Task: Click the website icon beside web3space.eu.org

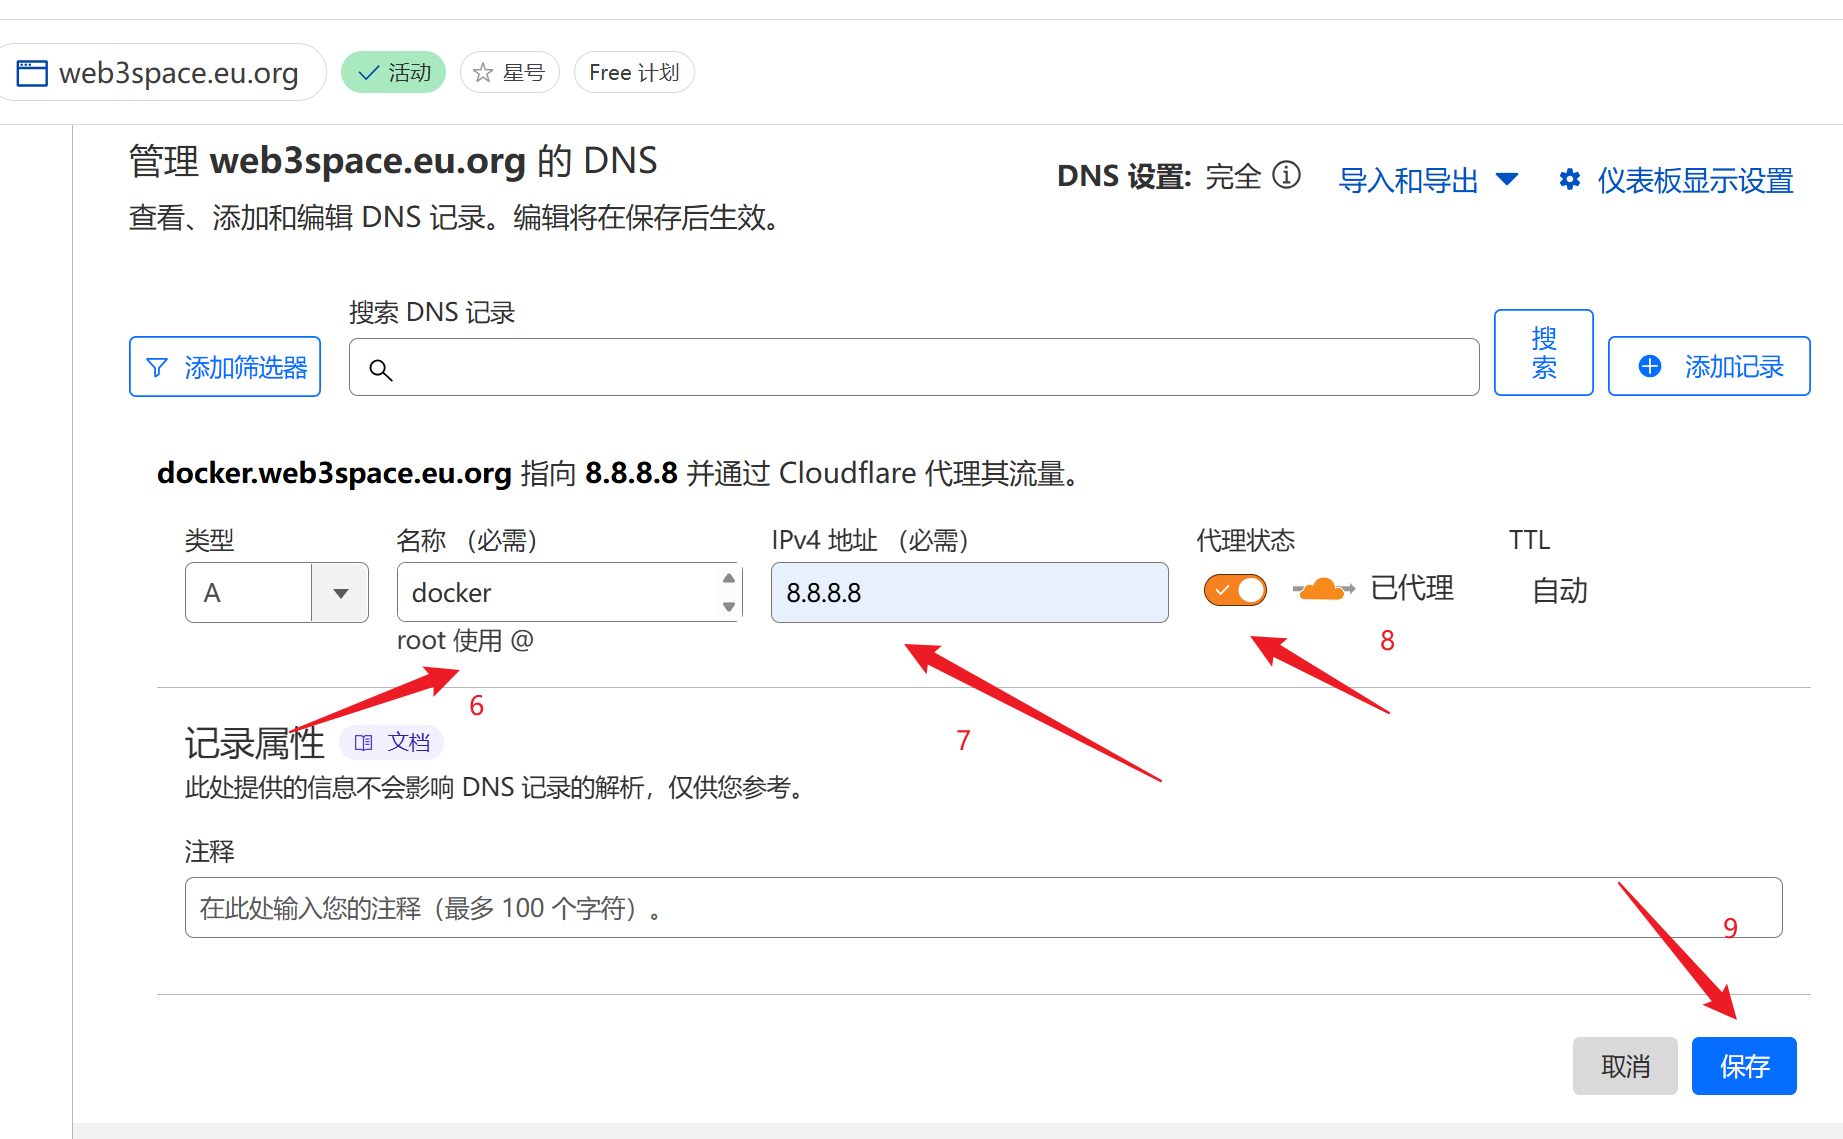Action: (x=31, y=71)
